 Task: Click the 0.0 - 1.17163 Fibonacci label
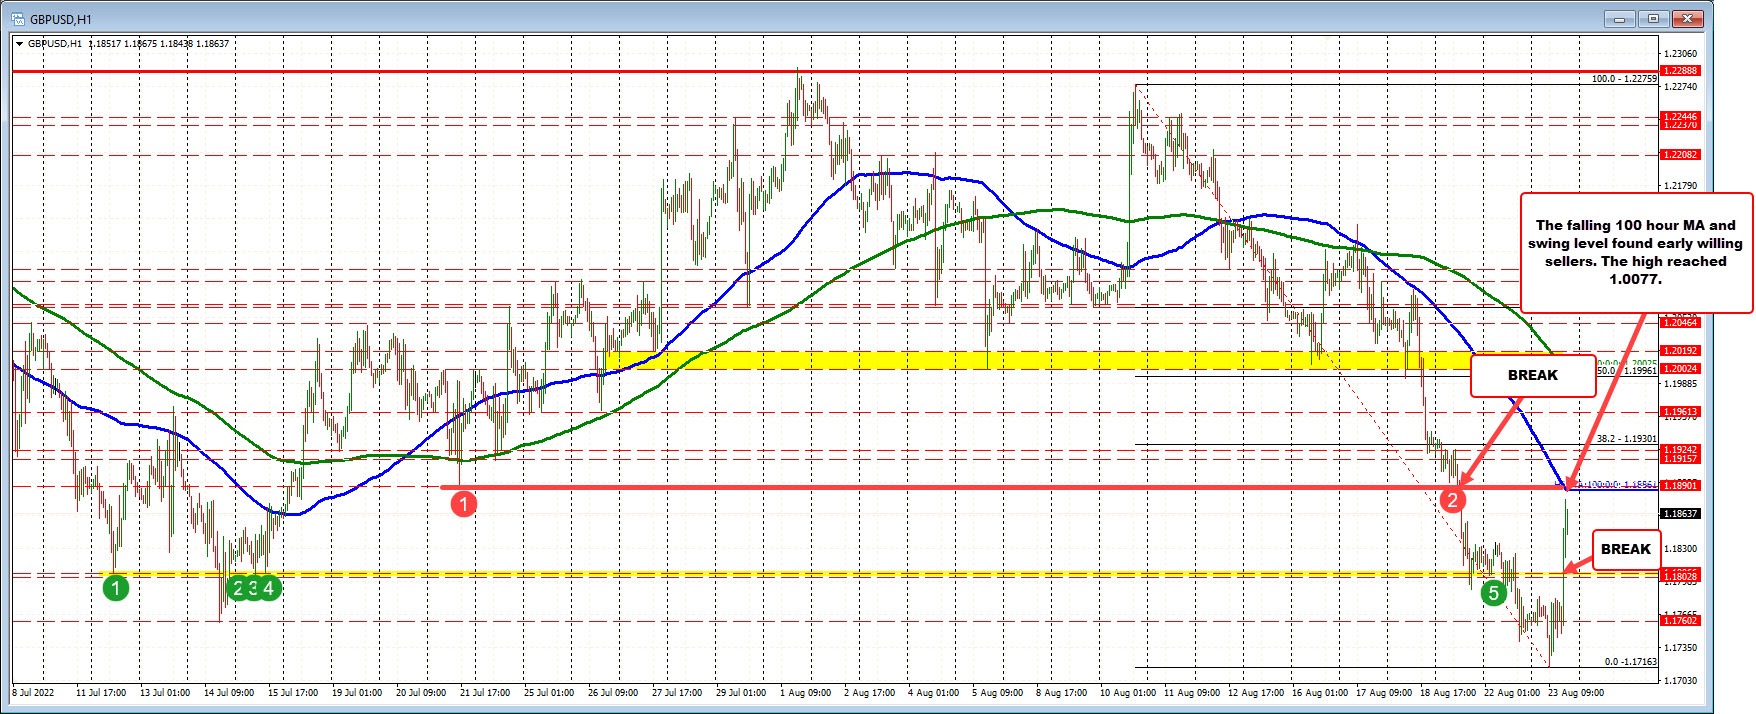coord(1630,661)
